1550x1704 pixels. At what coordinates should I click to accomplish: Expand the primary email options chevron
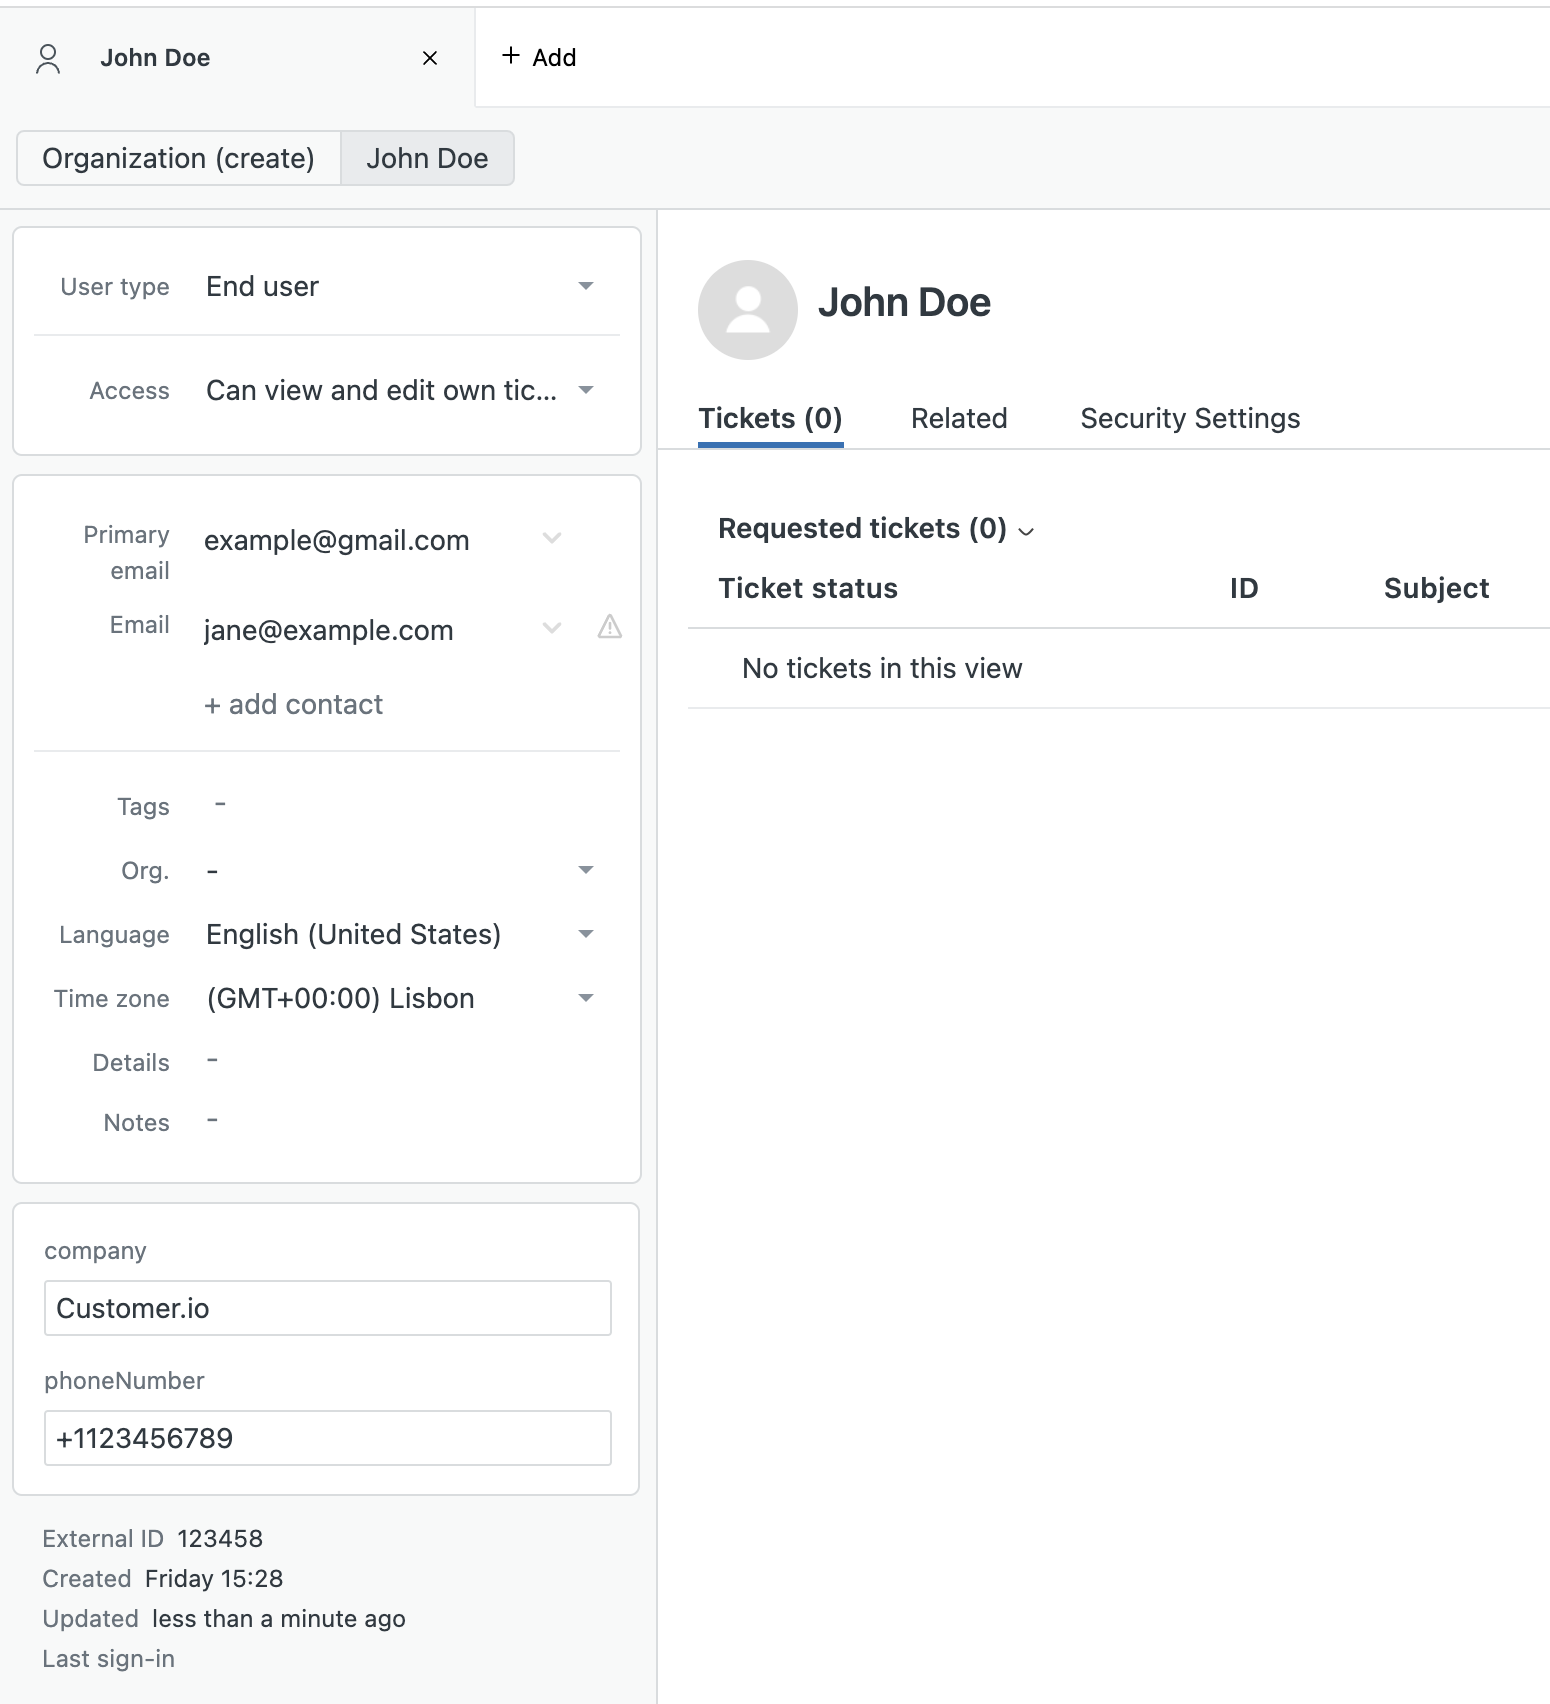point(551,539)
